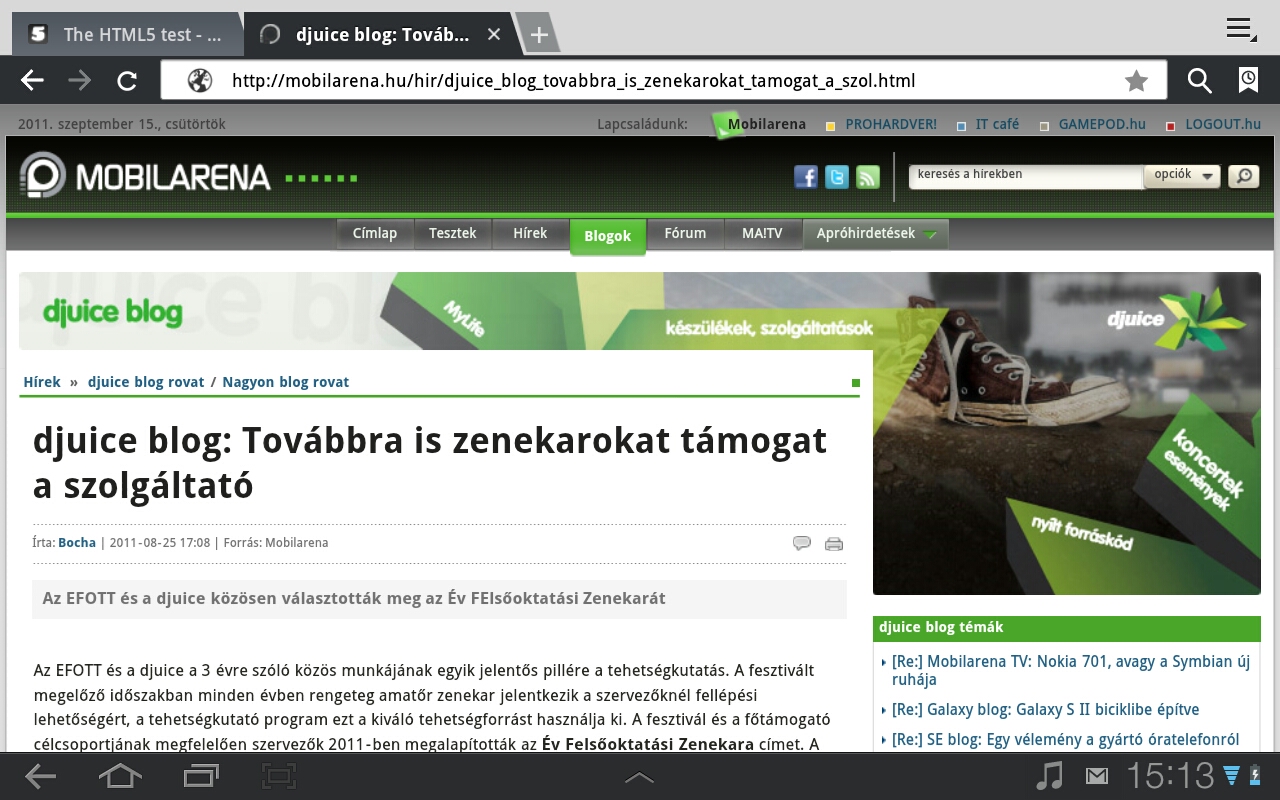The image size is (1280, 800).
Task: Tap the Android home button
Action: (x=120, y=776)
